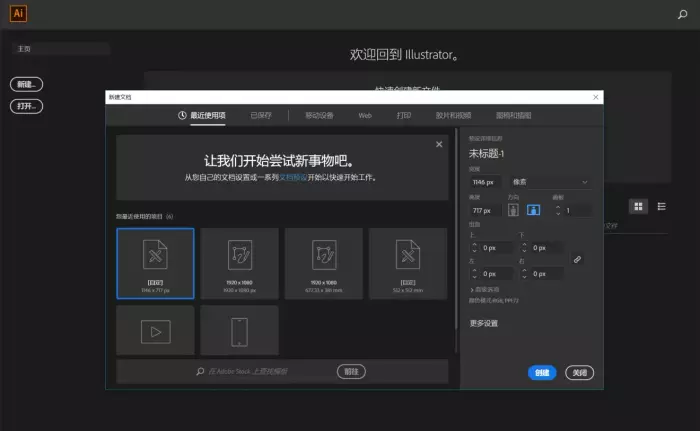700x431 pixels.
Task: Increase the right (右) bleed value
Action: 524,271
